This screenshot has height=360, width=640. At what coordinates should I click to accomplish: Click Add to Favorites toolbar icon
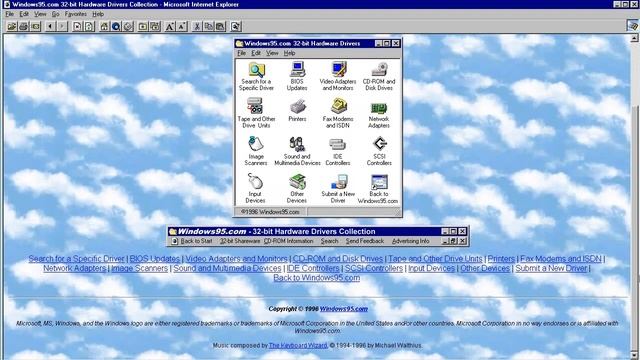[x=155, y=27]
